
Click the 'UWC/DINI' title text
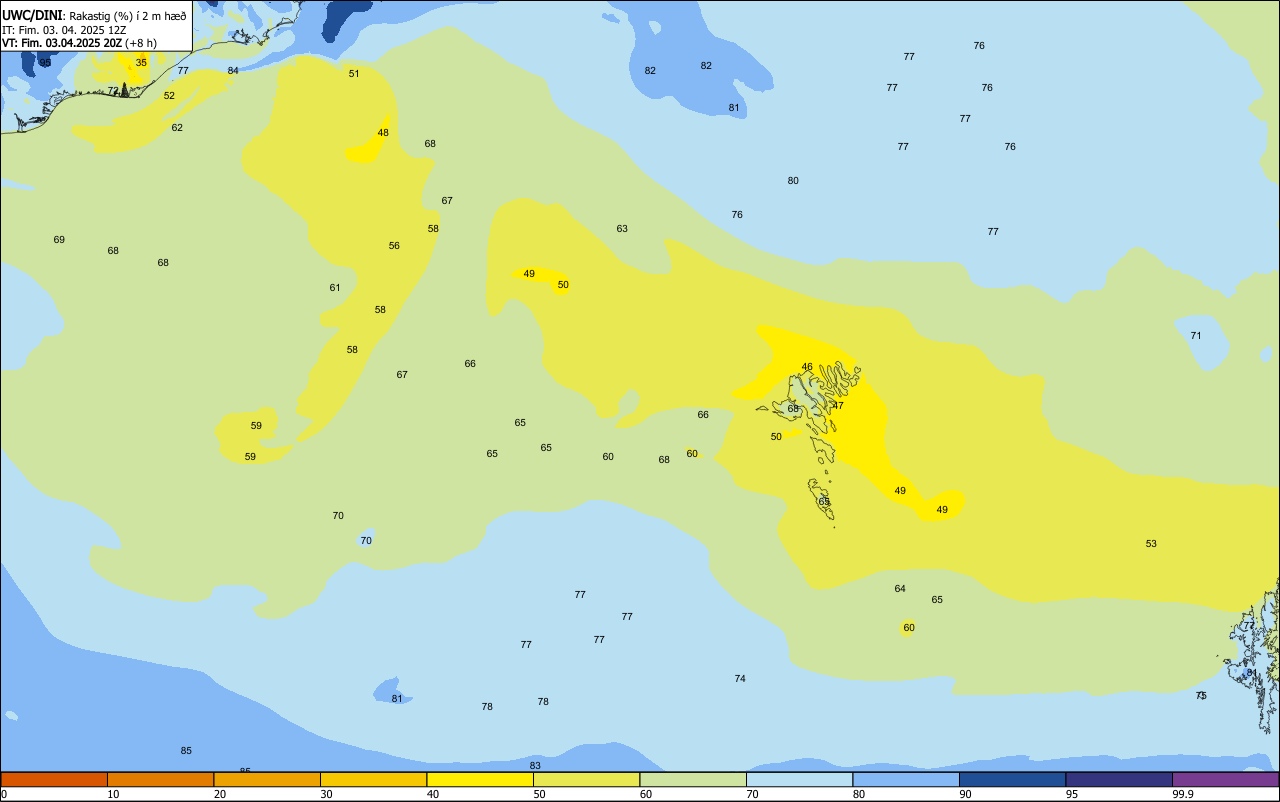[32, 15]
